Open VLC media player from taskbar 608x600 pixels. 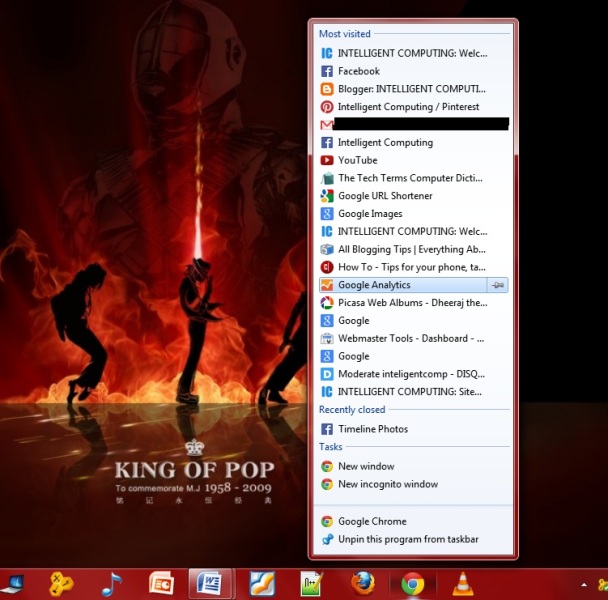(463, 584)
